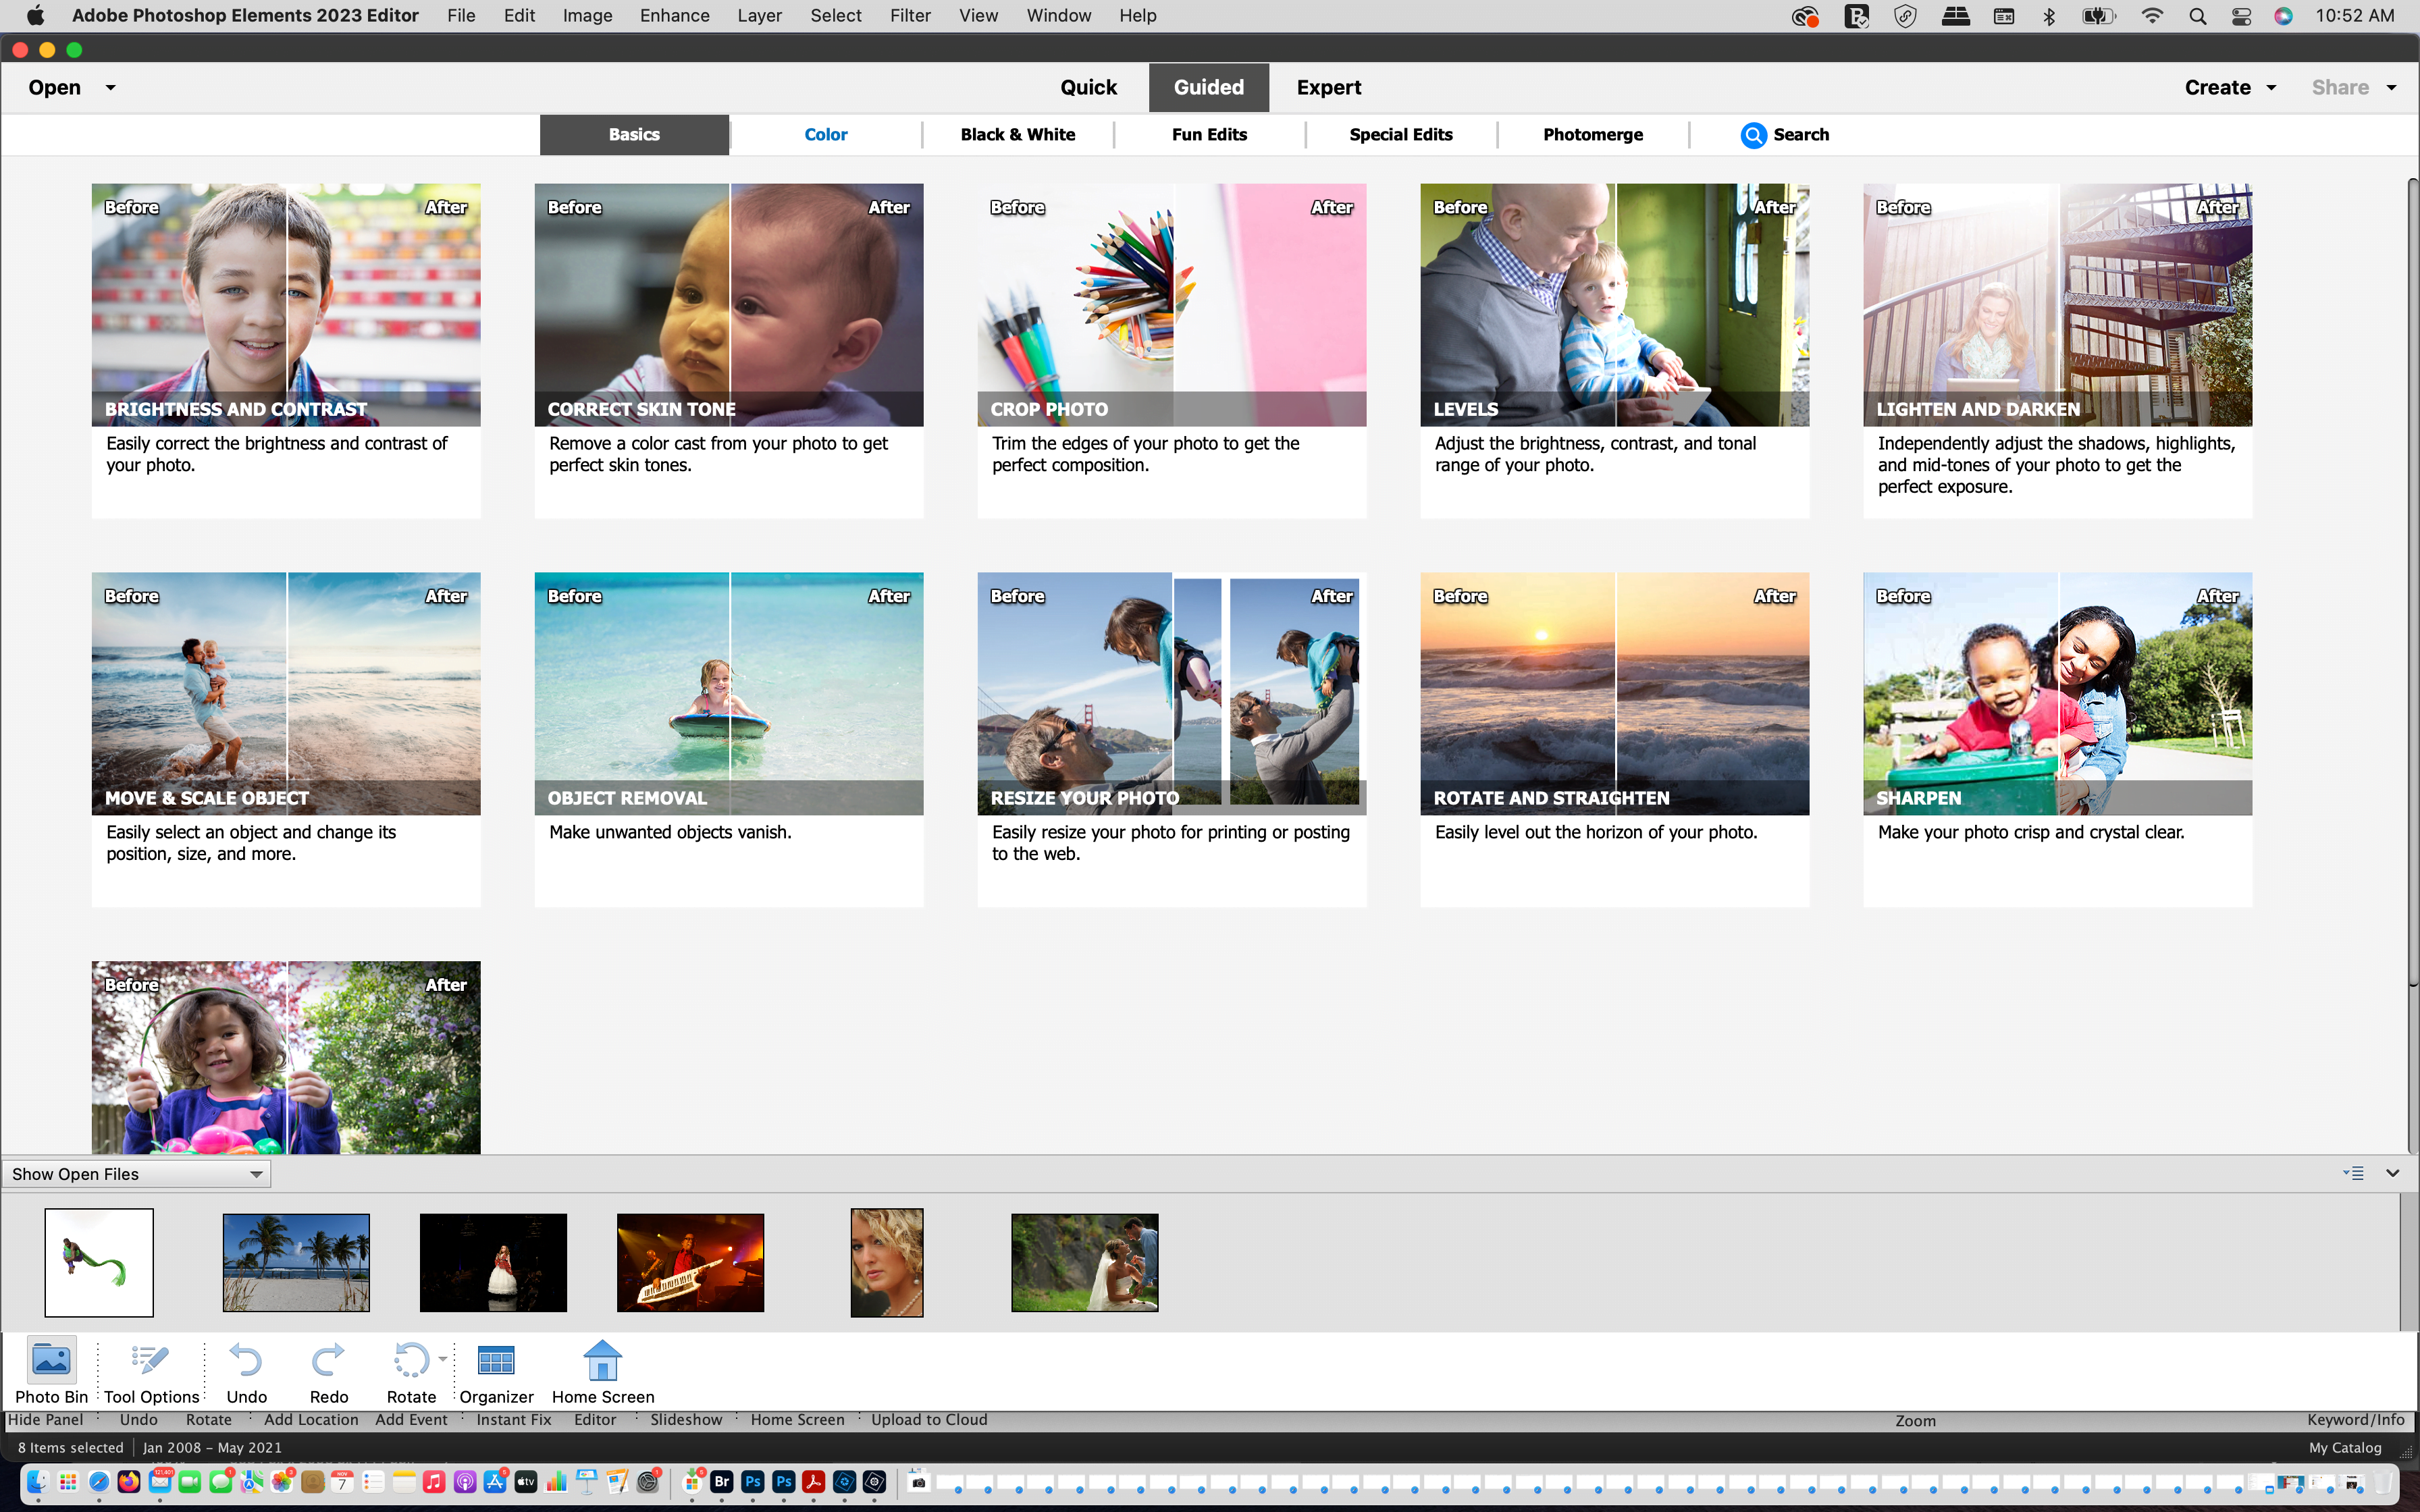Viewport: 2420px width, 1512px height.
Task: Select the Fun Edits category tab
Action: (1209, 135)
